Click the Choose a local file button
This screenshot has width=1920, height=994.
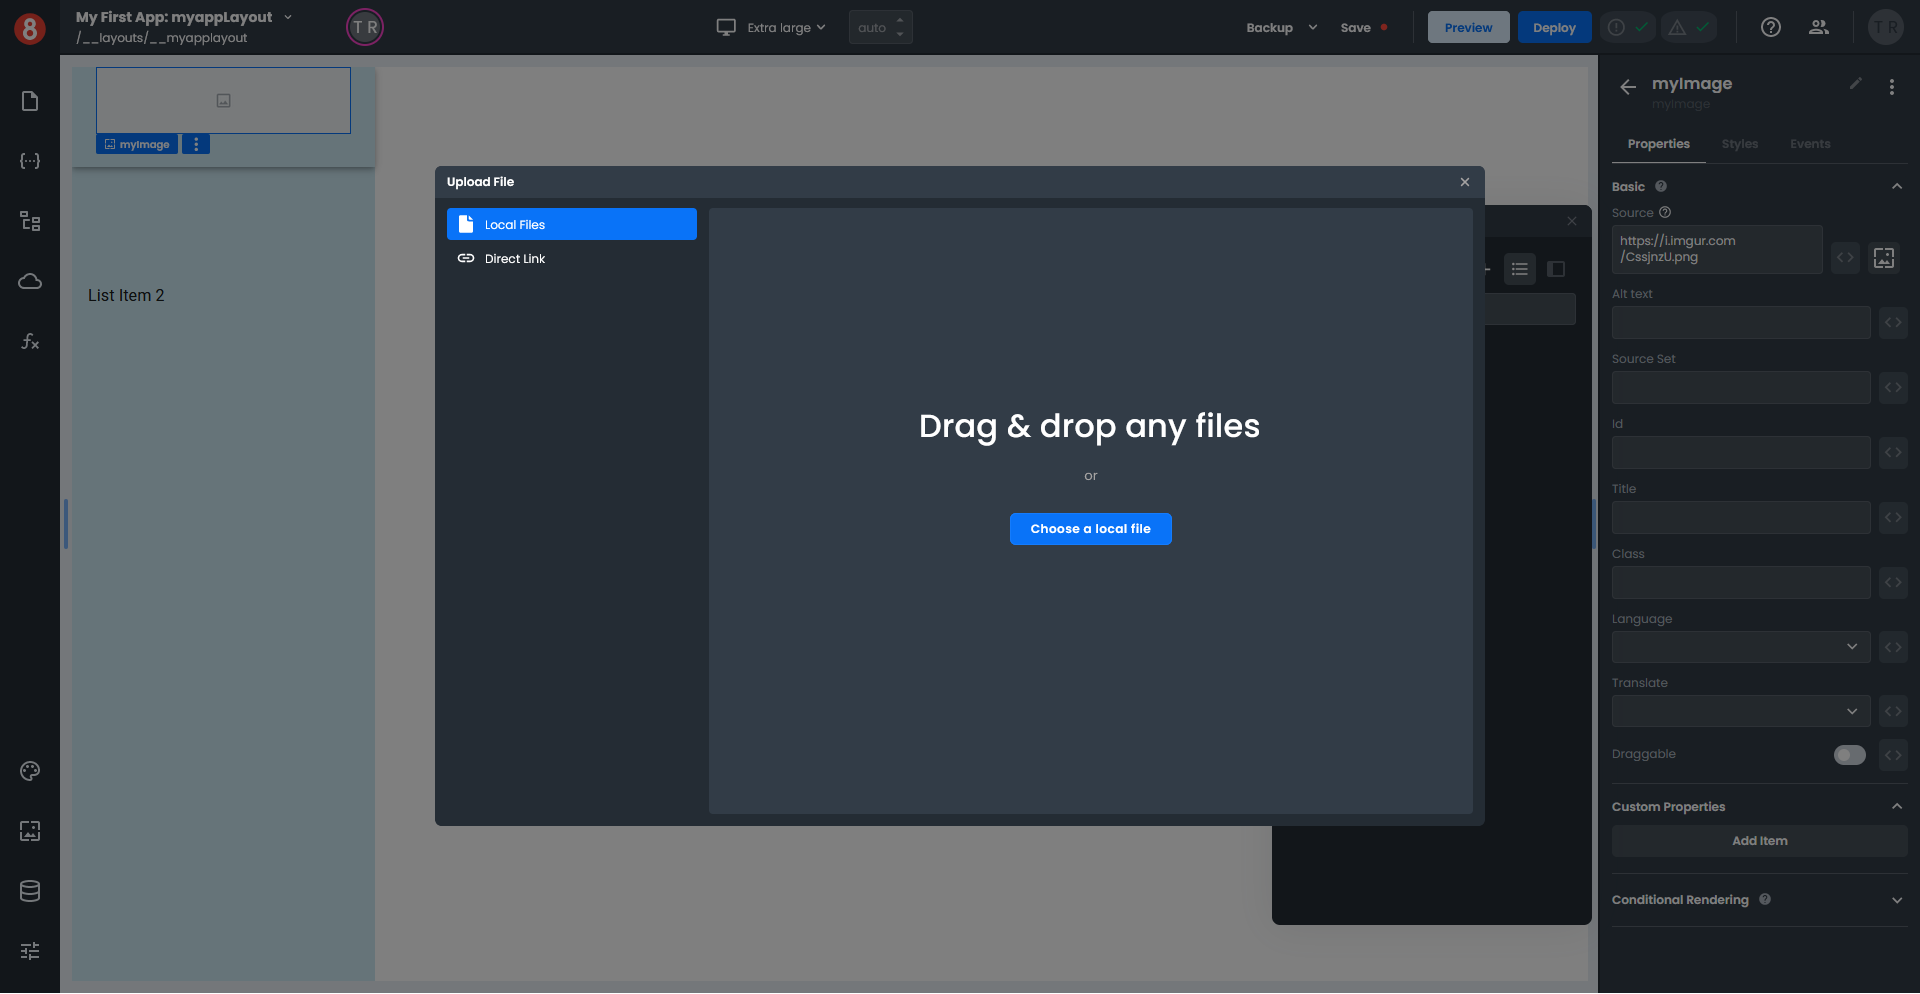point(1090,529)
